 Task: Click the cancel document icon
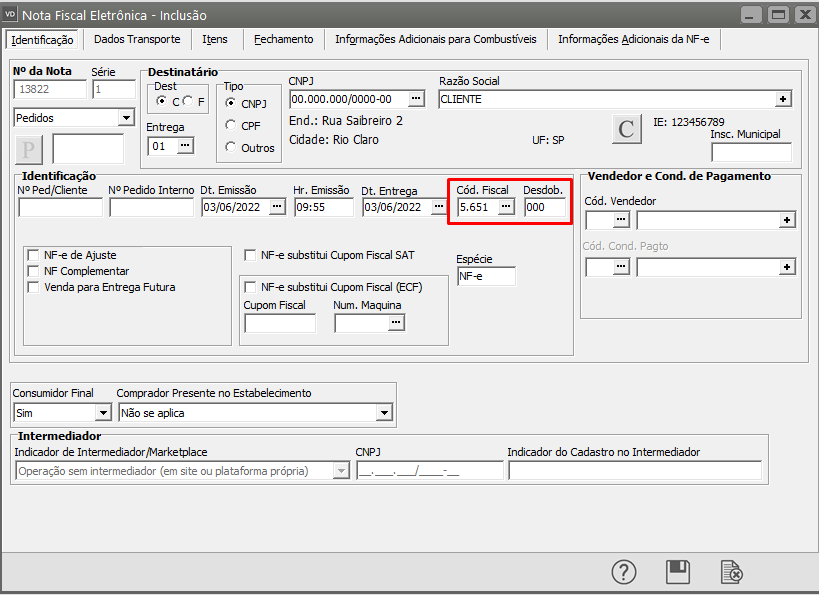(732, 571)
